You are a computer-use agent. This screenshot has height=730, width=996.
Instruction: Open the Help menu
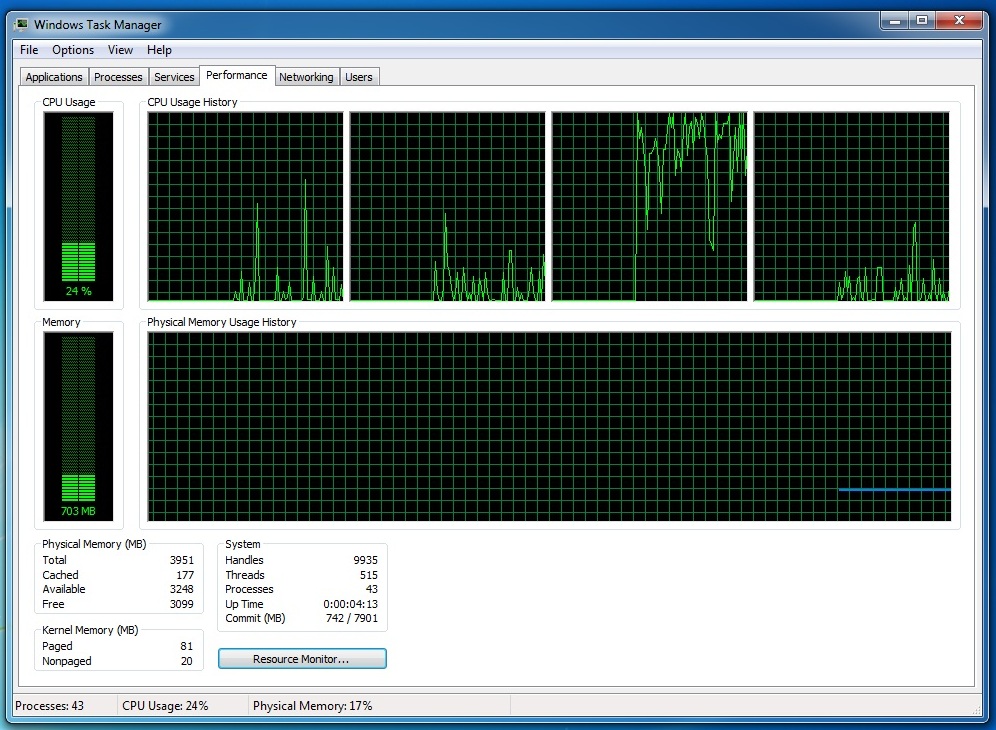click(x=159, y=50)
